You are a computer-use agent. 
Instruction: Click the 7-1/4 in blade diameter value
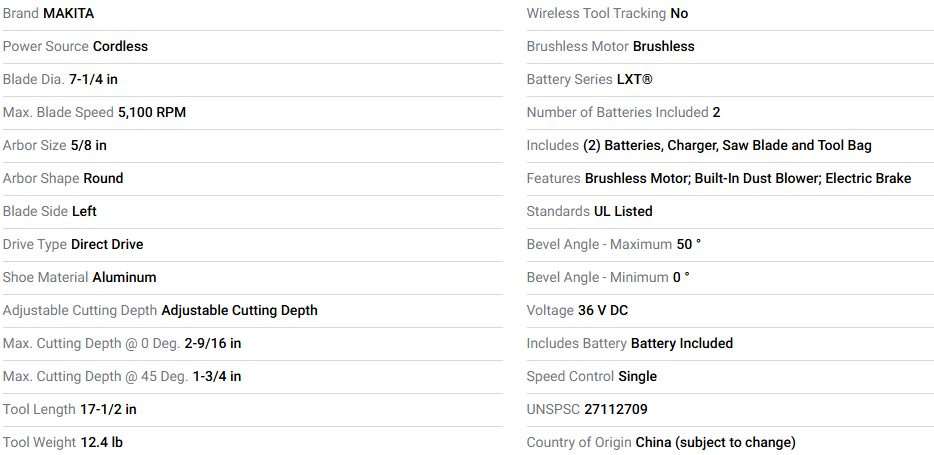coord(93,79)
